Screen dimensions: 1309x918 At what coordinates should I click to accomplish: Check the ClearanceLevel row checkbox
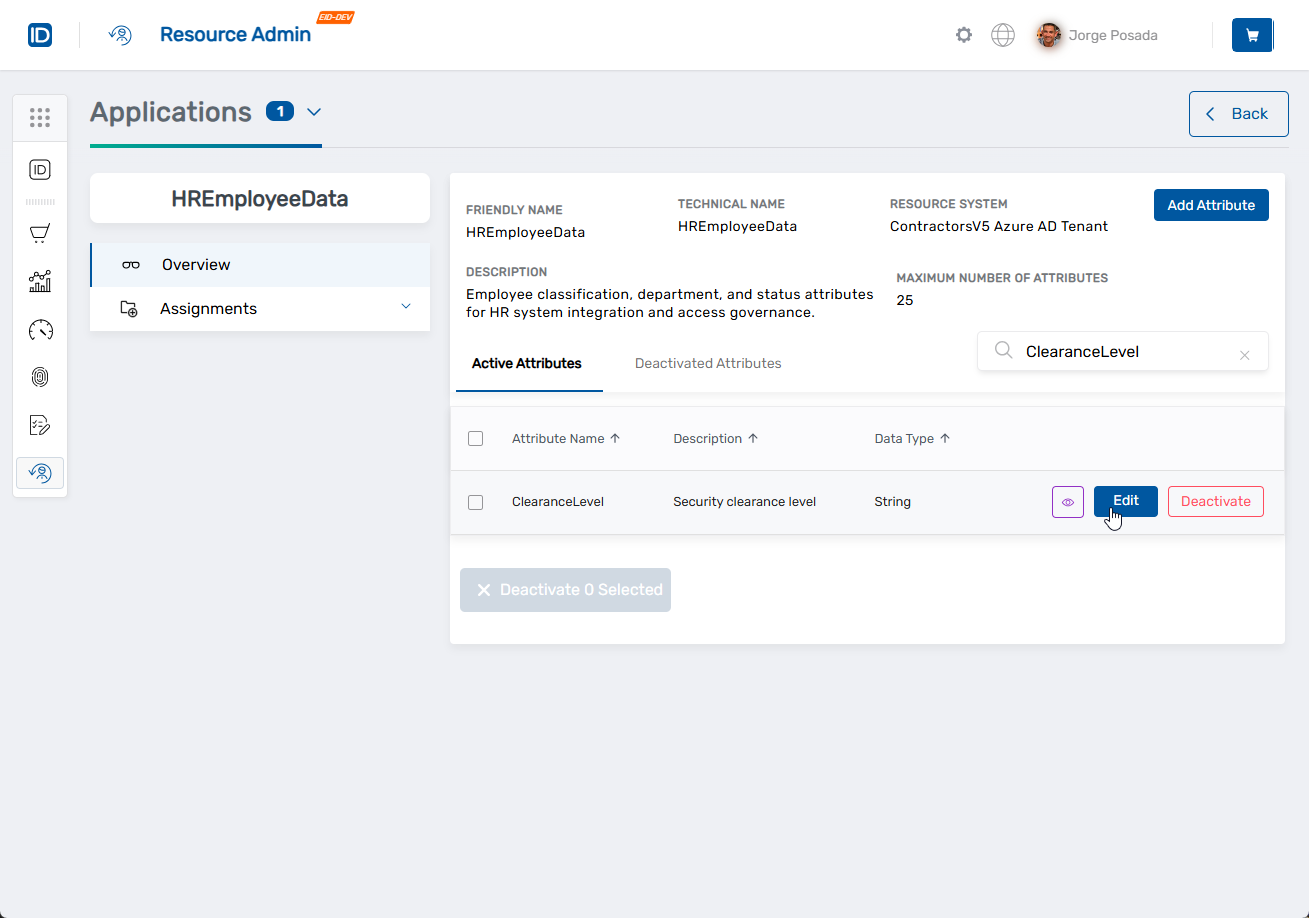pos(476,502)
